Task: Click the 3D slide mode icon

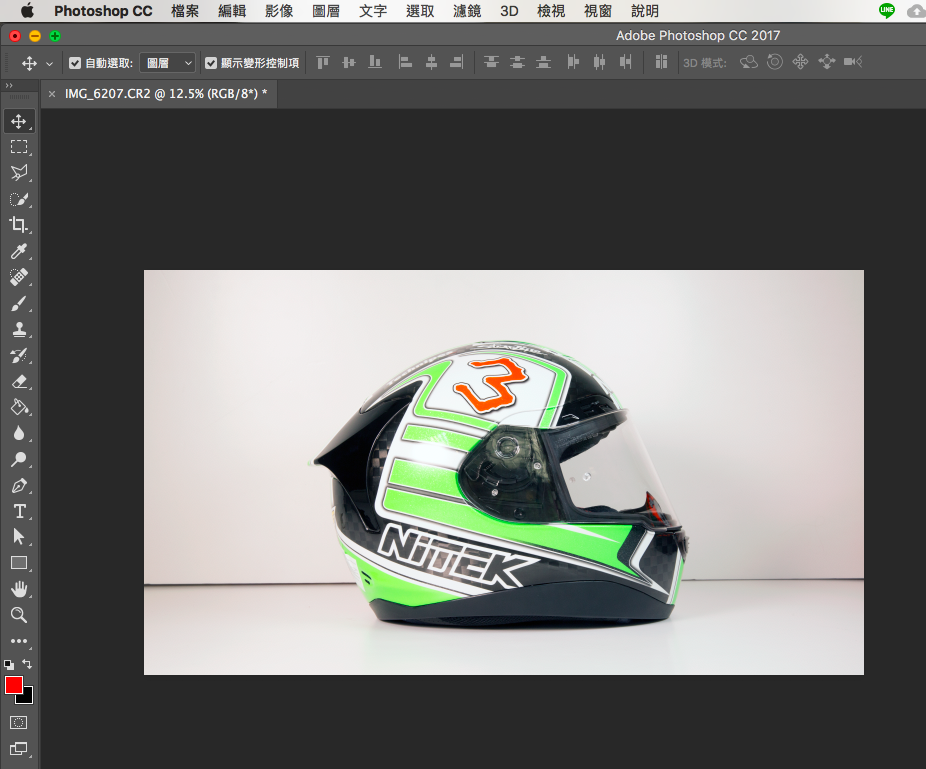Action: pos(827,62)
